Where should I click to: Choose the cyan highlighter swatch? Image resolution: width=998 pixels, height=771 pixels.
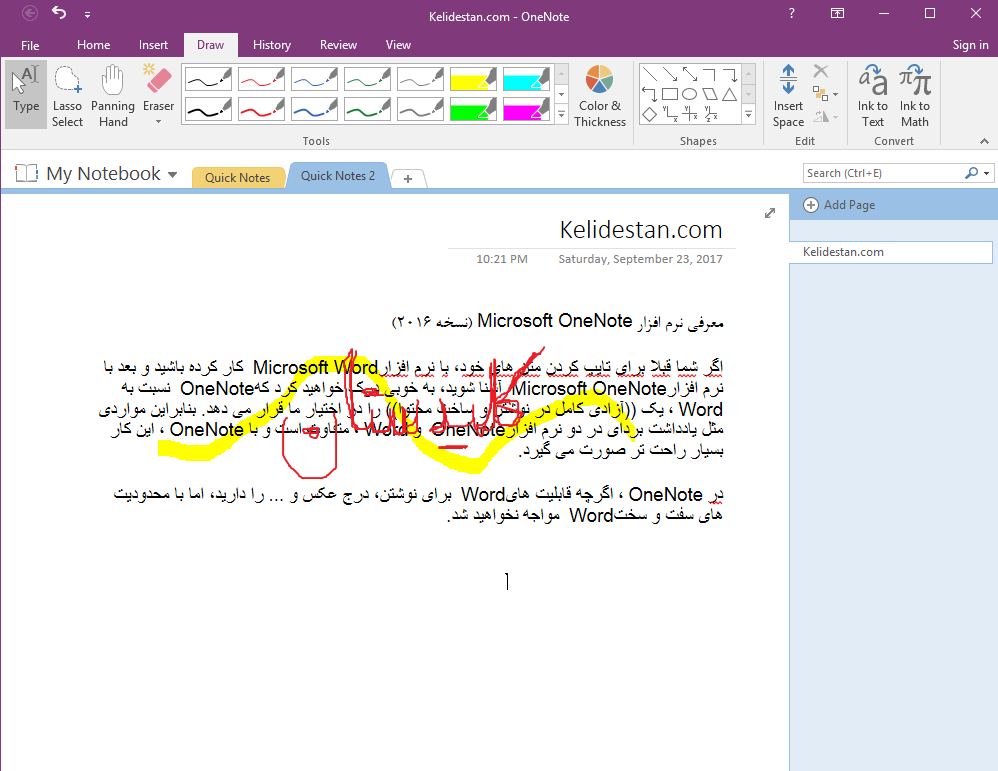[525, 79]
